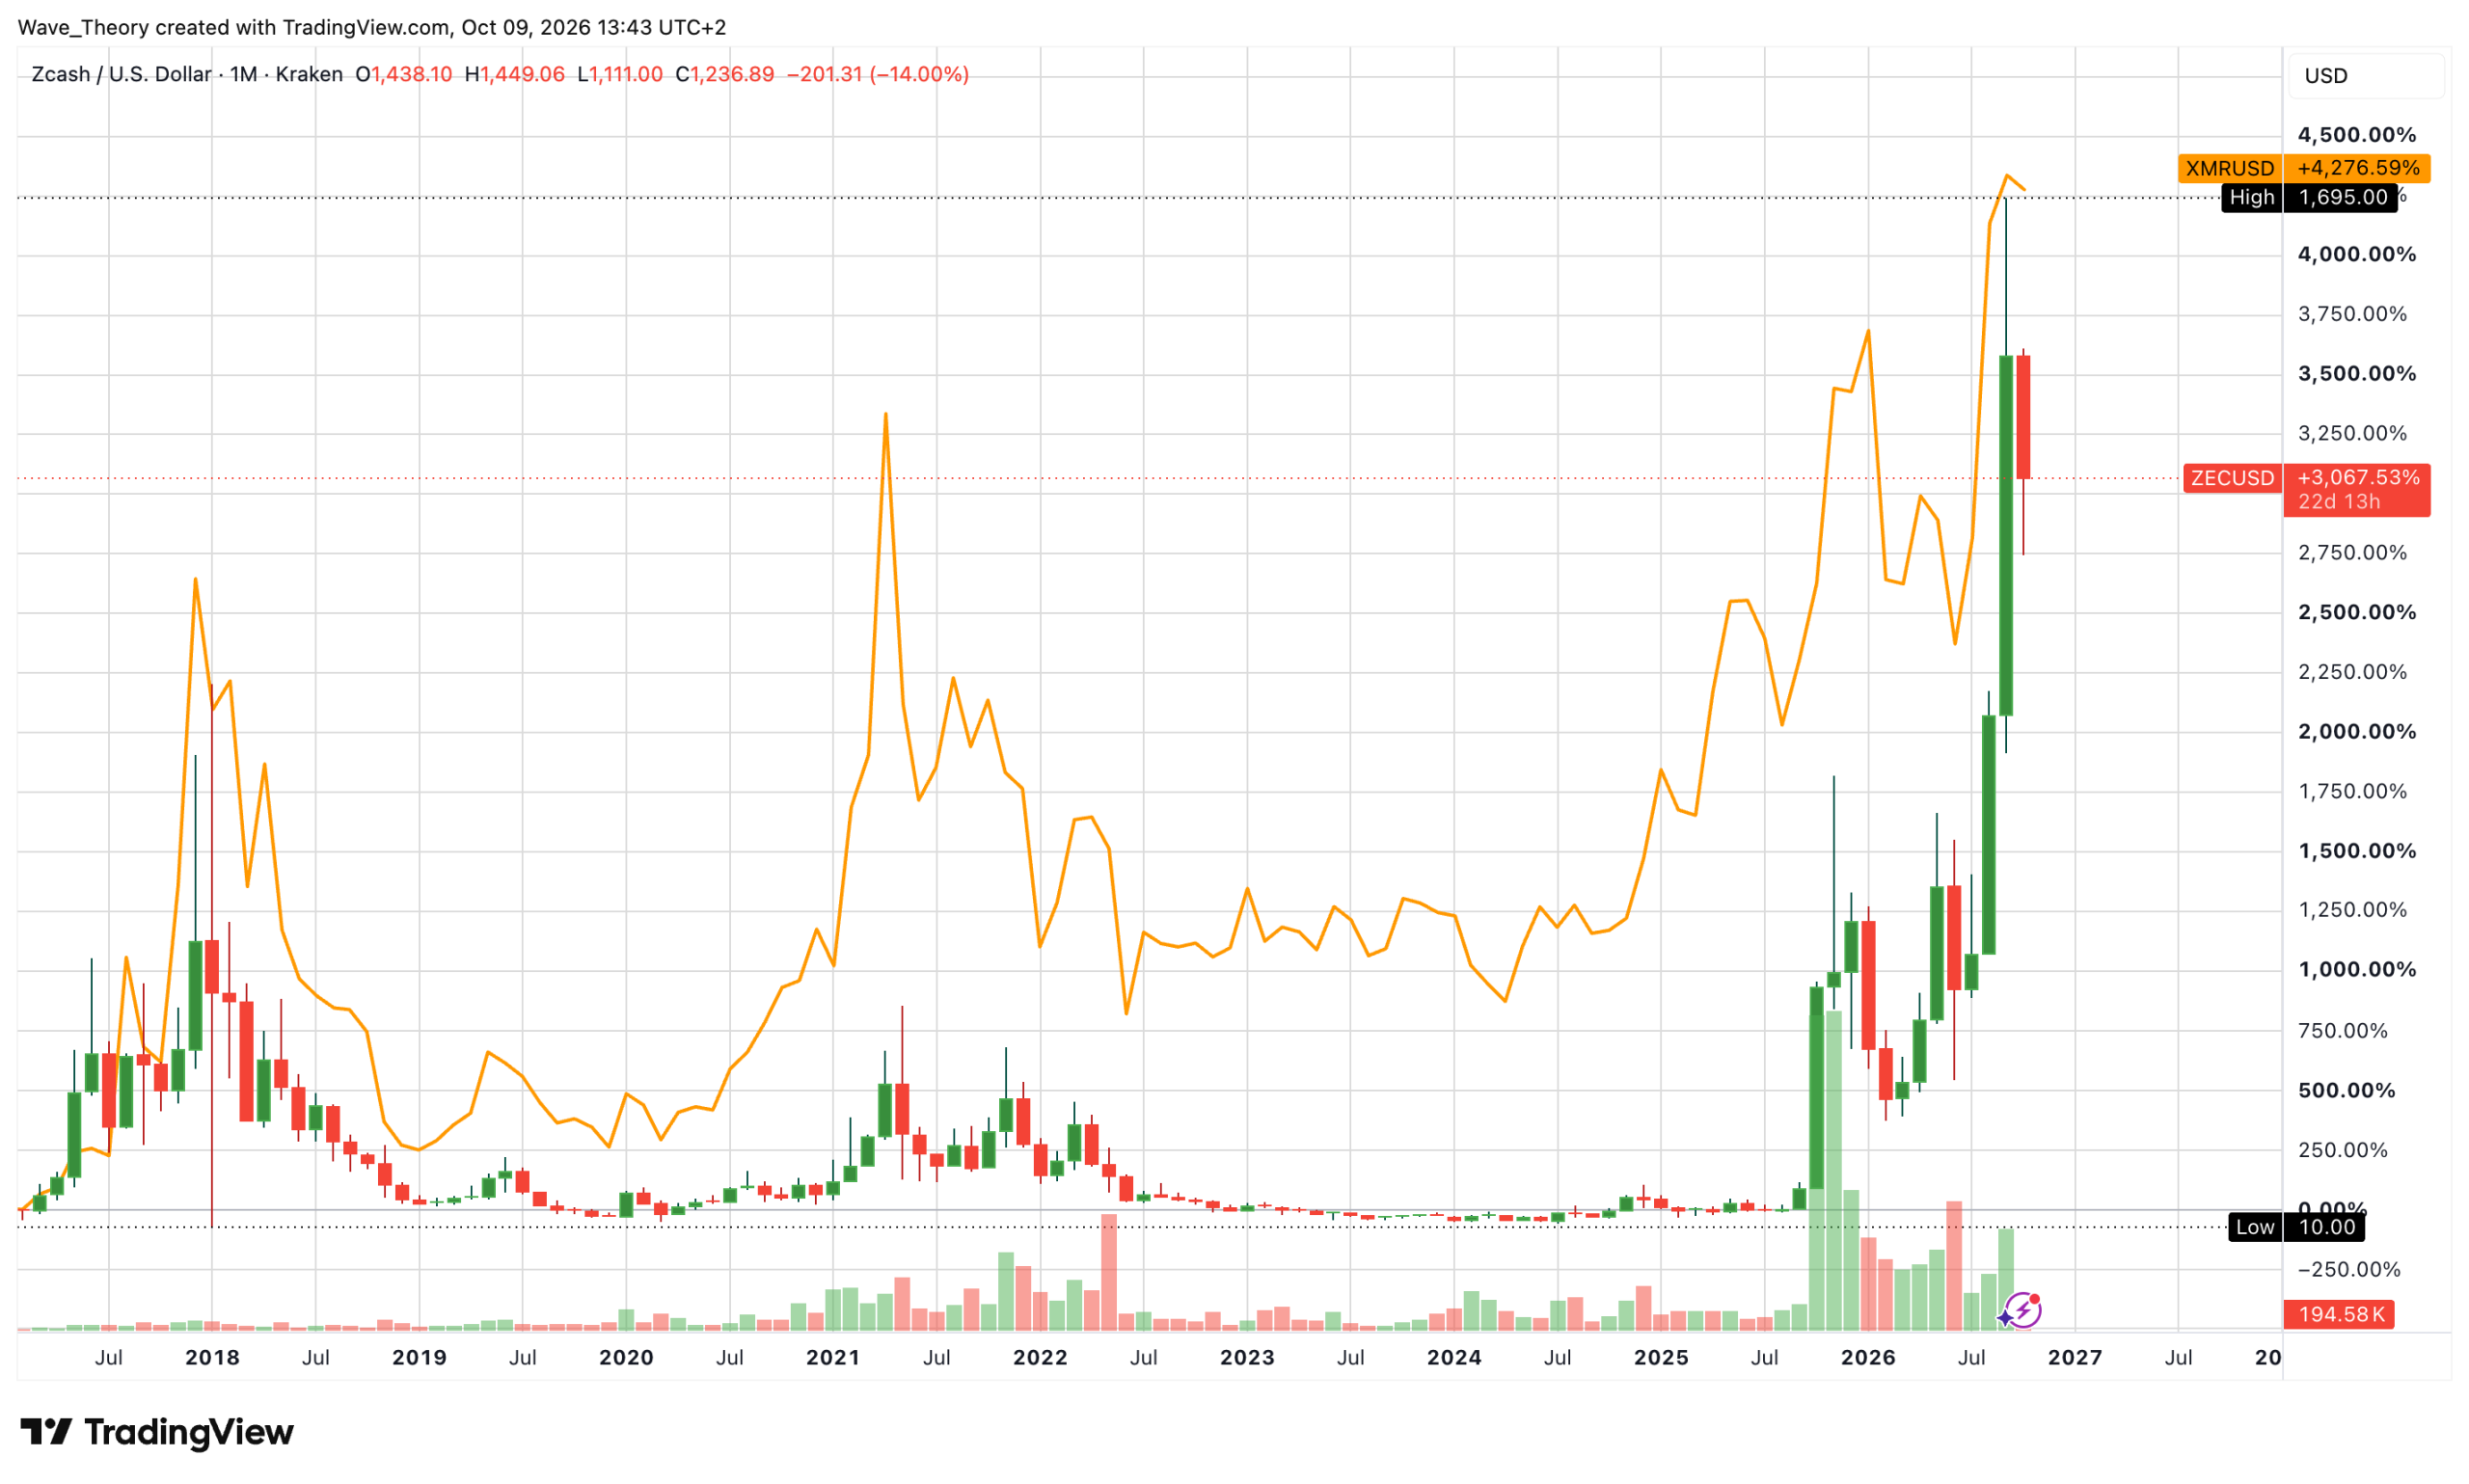Click the −201.31 (−14.00%) change value
Viewport: 2469px width, 1484px height.
pyautogui.click(x=878, y=74)
